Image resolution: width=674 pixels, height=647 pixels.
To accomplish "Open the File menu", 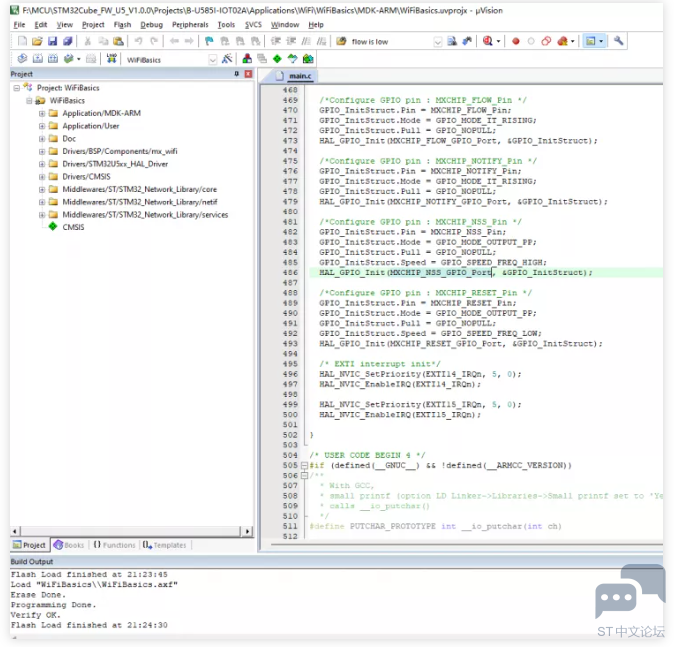I will click(19, 25).
